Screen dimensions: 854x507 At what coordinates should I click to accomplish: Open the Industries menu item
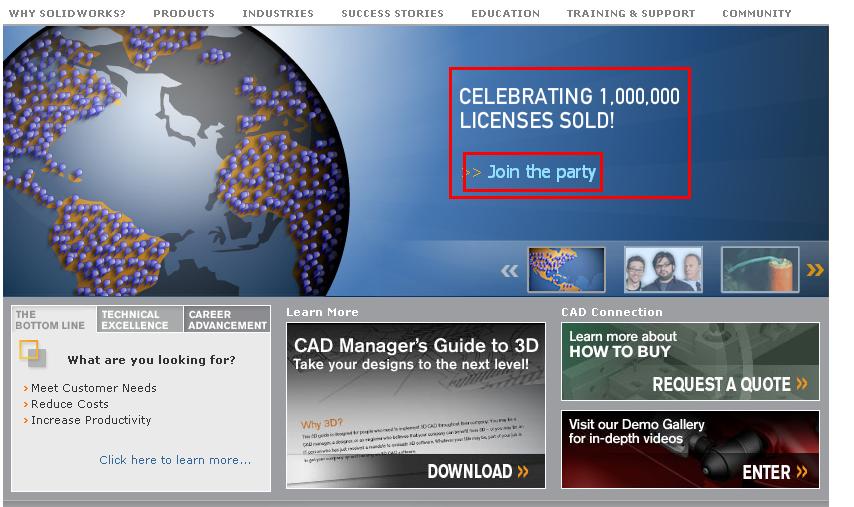click(278, 13)
